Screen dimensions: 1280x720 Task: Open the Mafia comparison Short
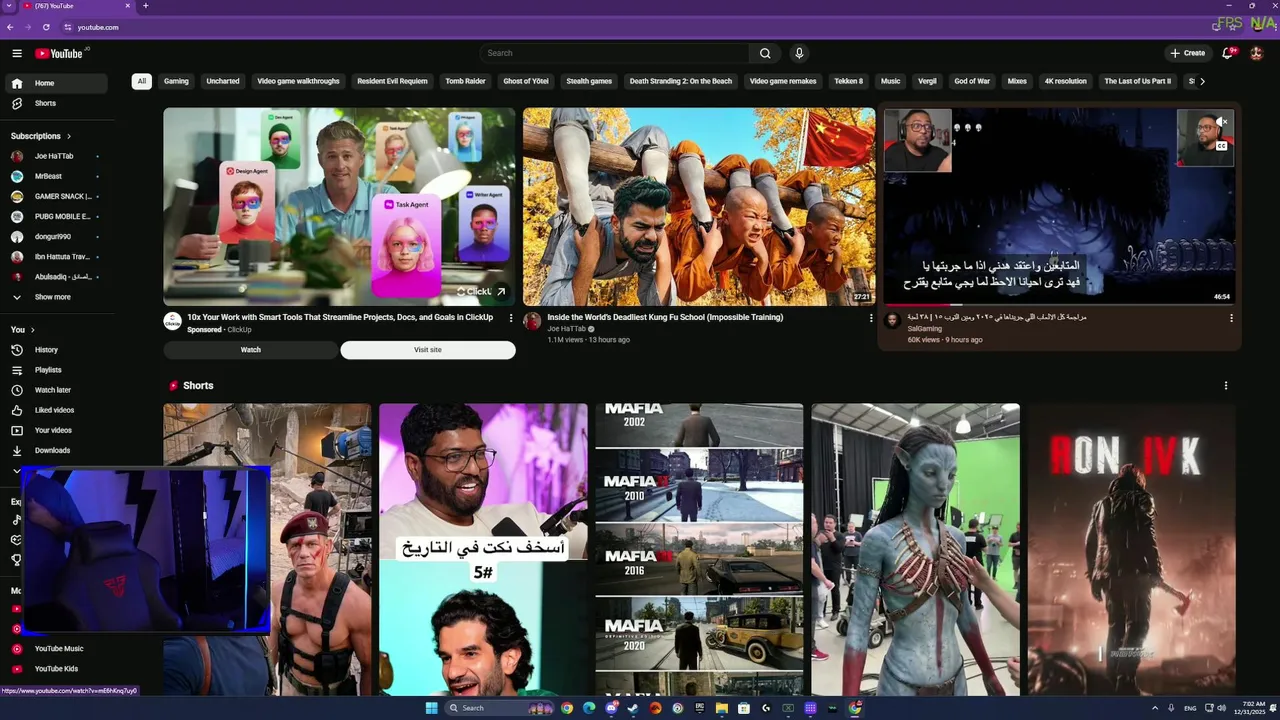click(x=699, y=549)
